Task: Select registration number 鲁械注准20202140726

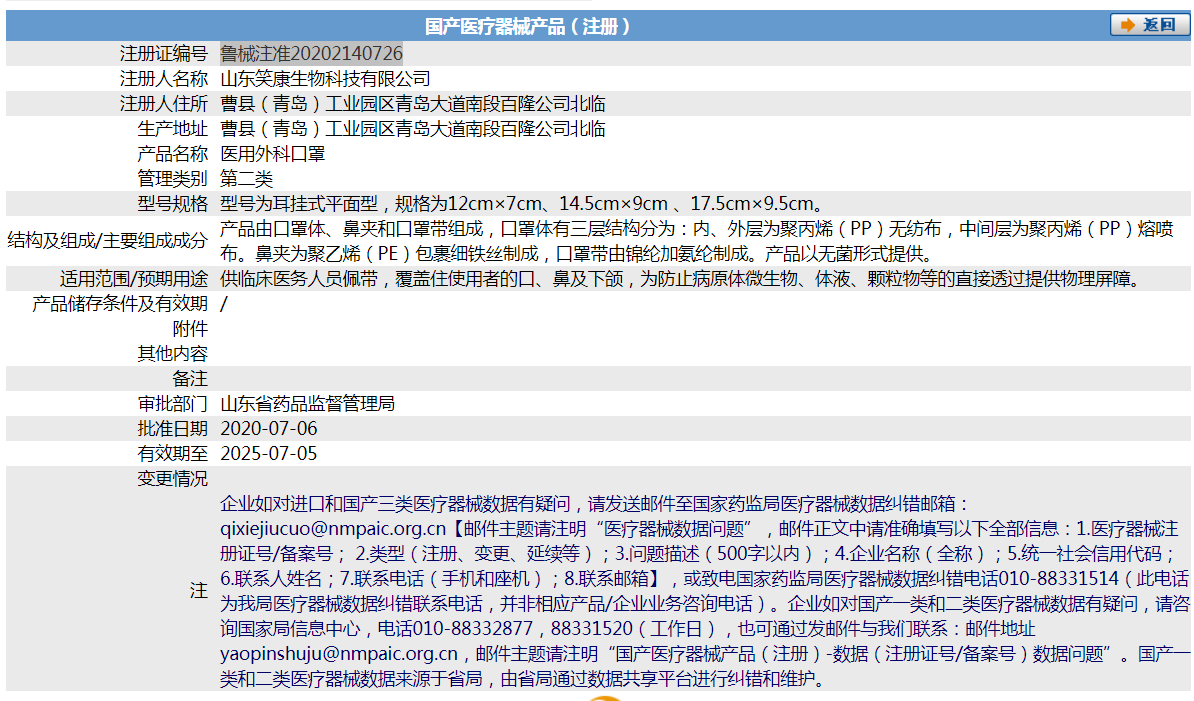Action: [x=311, y=53]
